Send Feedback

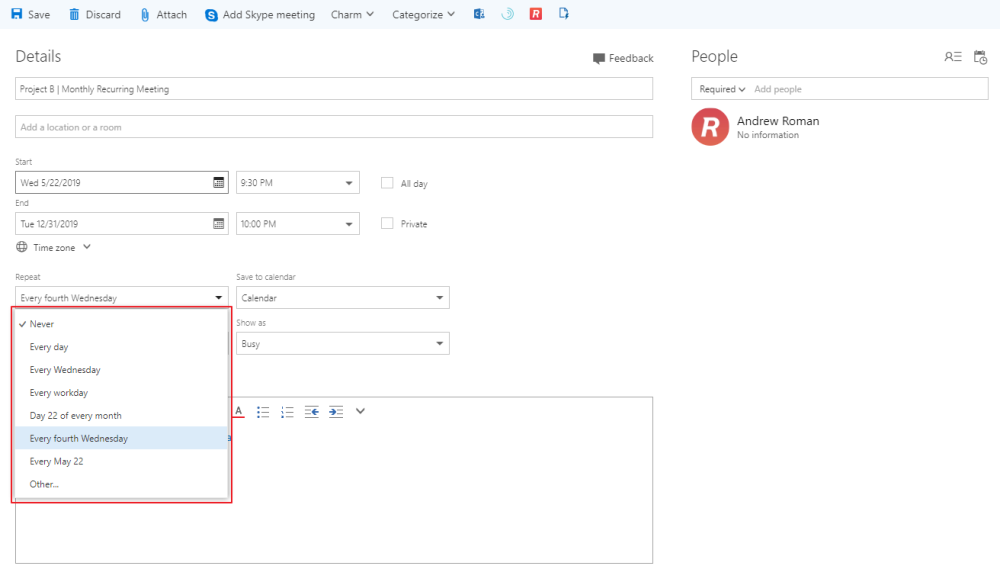click(623, 58)
